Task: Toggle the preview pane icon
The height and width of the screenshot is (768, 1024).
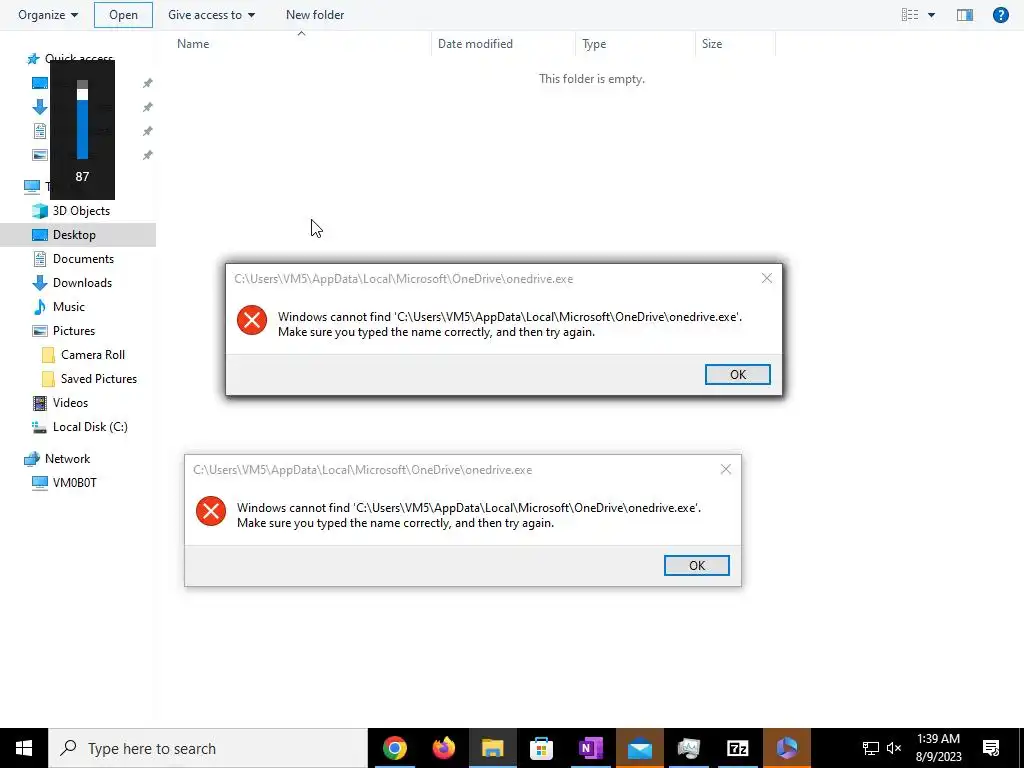Action: [965, 14]
